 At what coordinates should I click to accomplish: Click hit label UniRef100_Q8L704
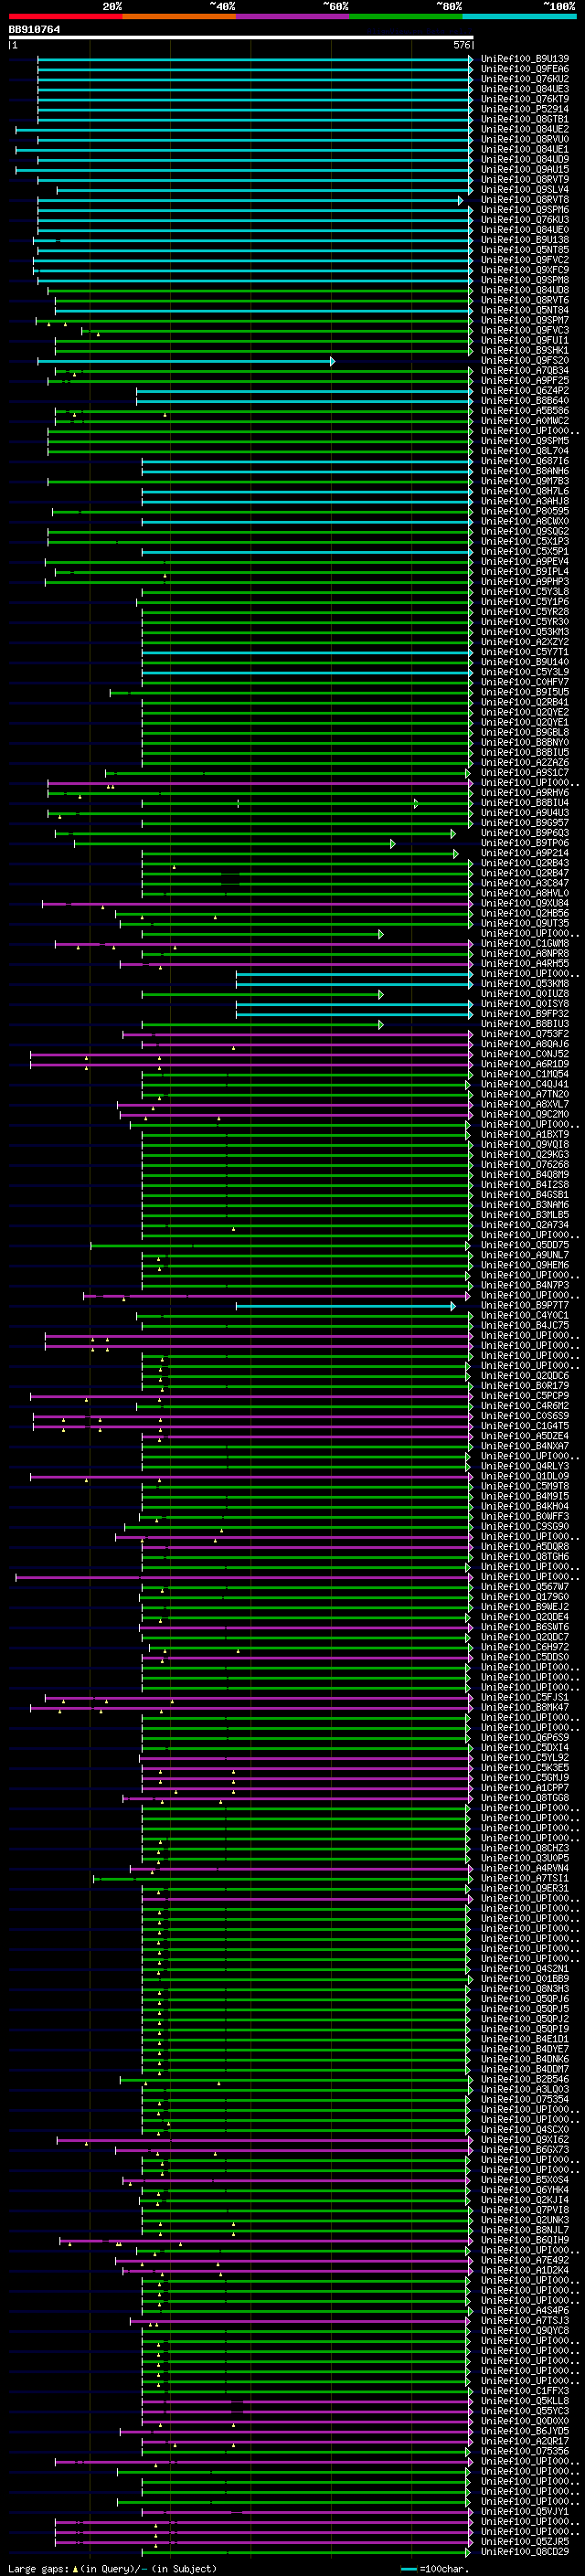524,451
